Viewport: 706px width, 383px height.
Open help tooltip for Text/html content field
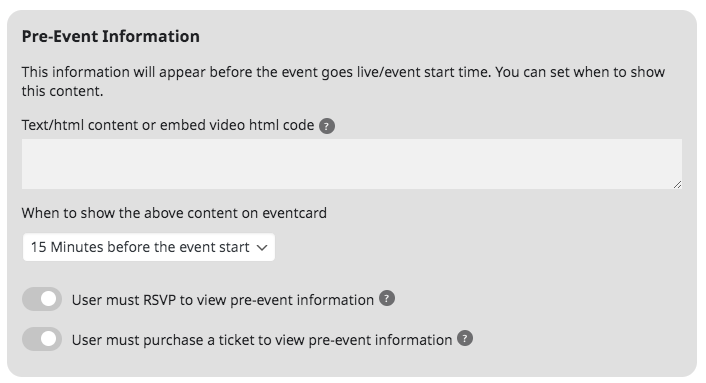pyautogui.click(x=326, y=126)
